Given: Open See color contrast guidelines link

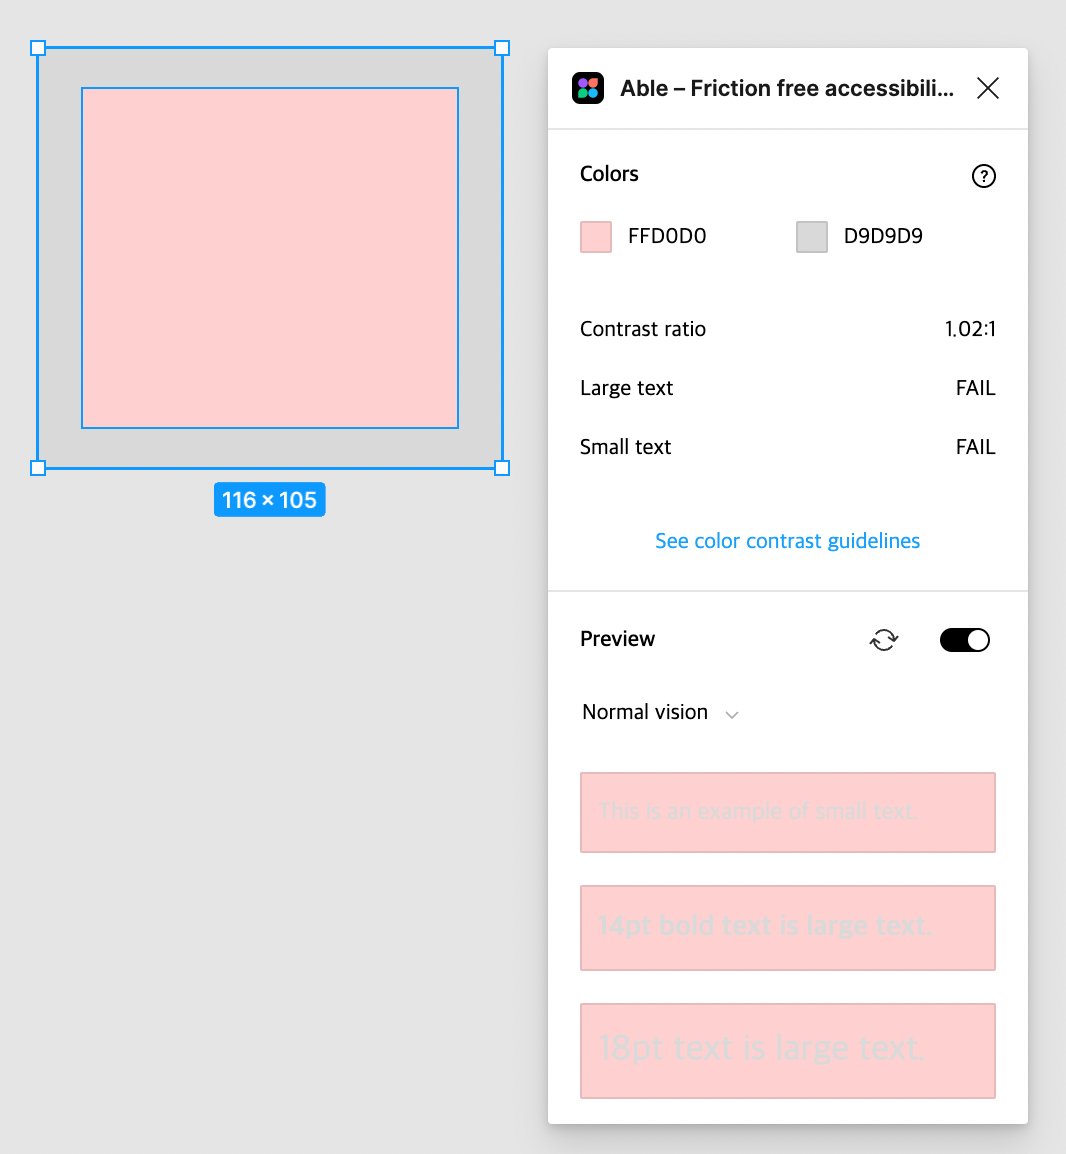Looking at the screenshot, I should [787, 541].
